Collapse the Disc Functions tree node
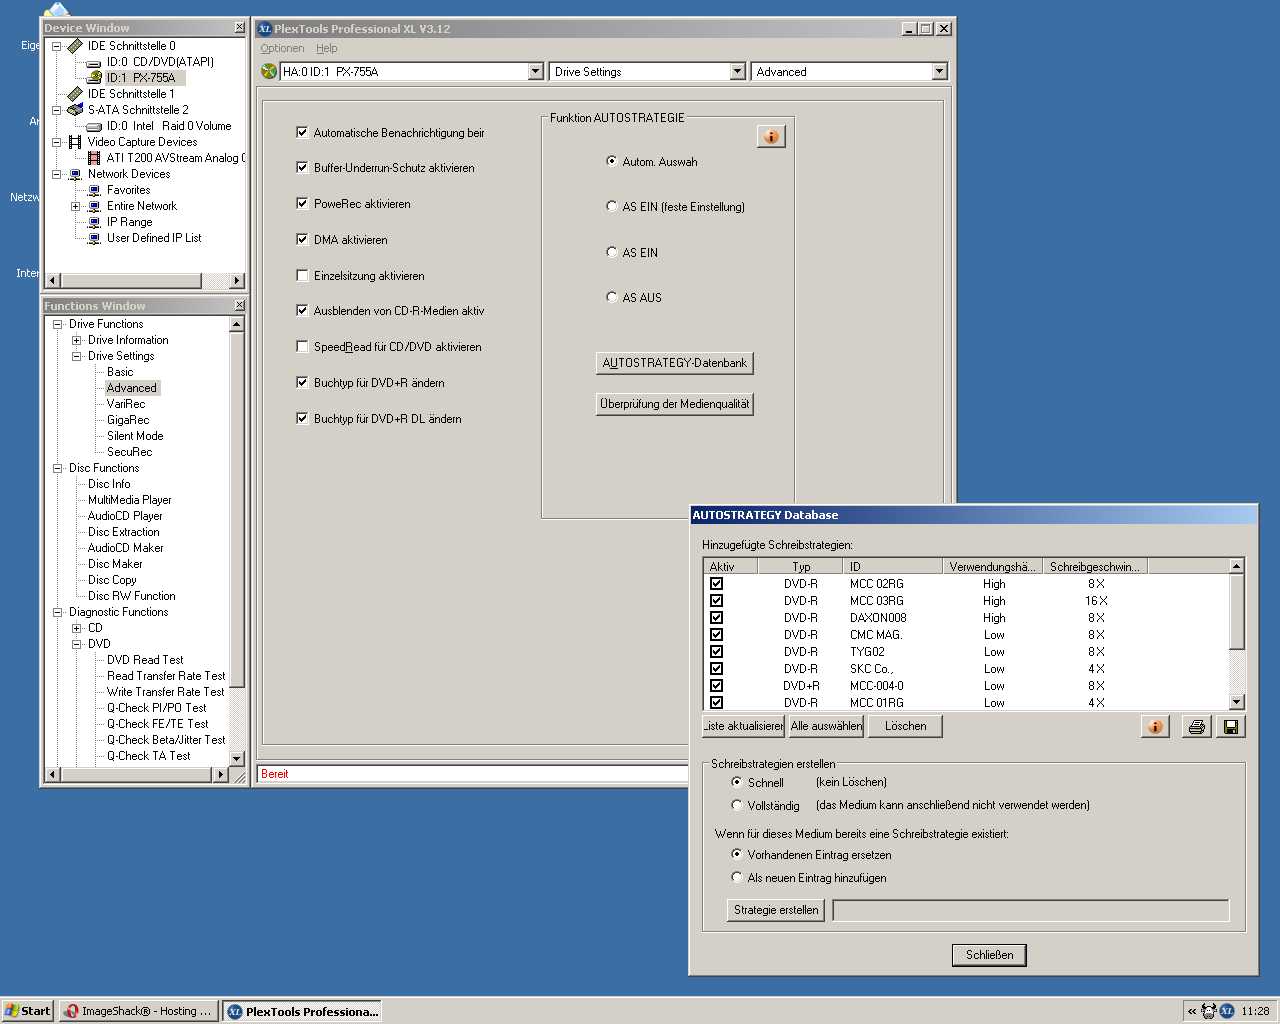Screen dimensions: 1280x1024 click(x=57, y=468)
